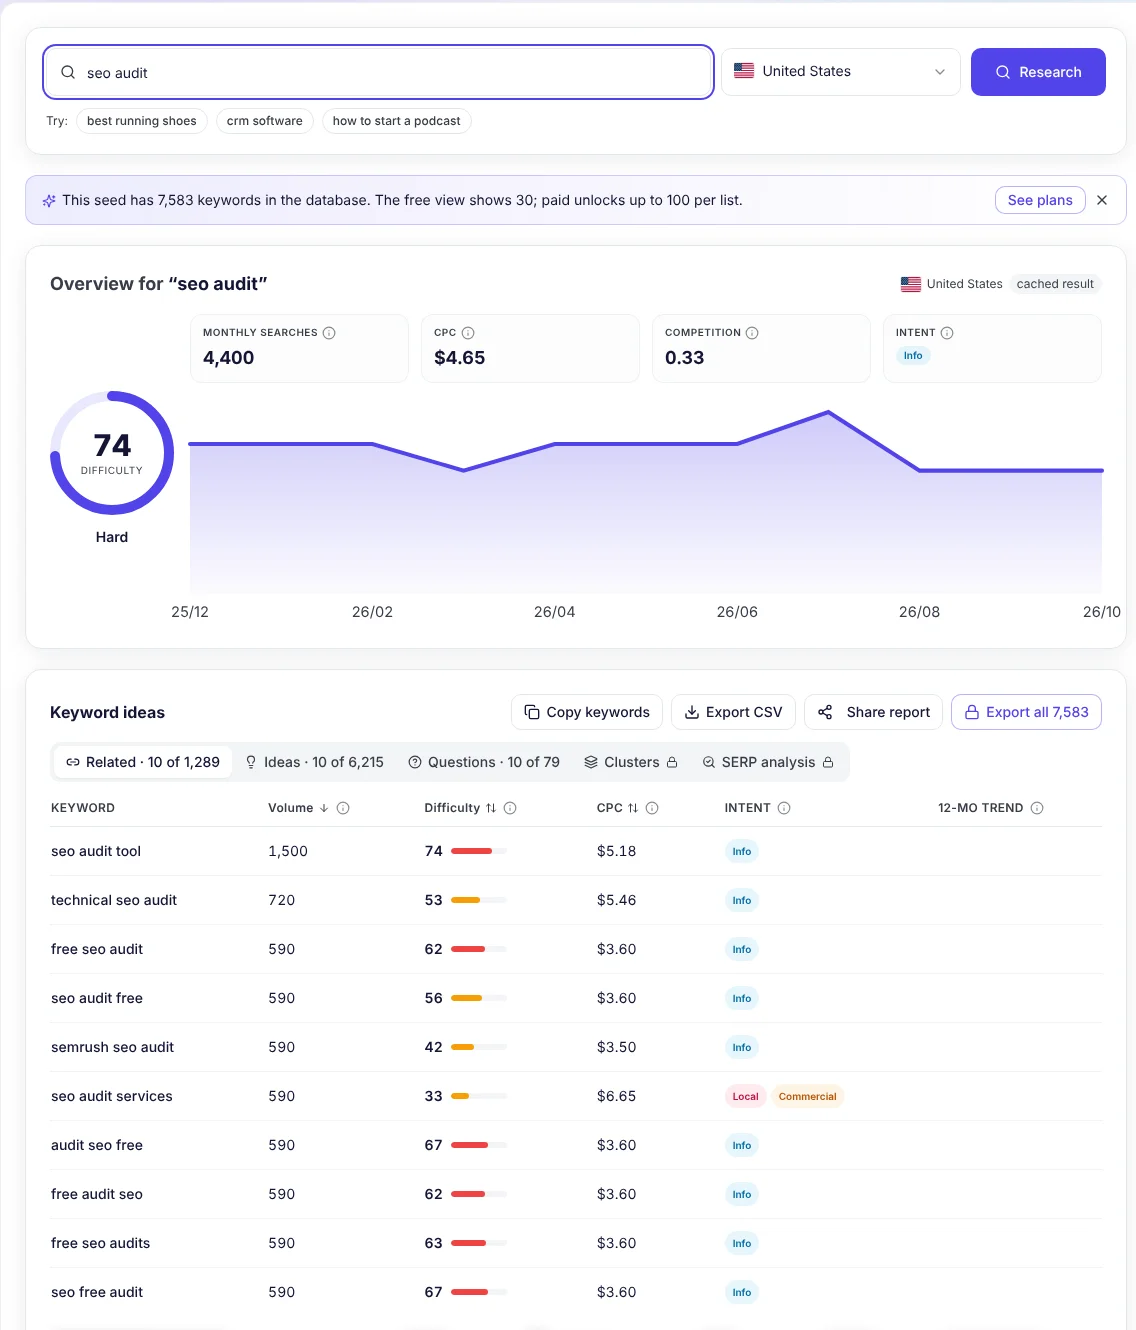
Task: Open the Clusters tab
Action: click(631, 762)
